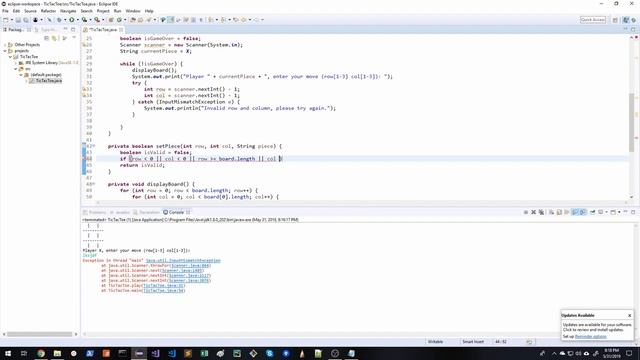Open the New file dropdown arrow
Image resolution: width=640 pixels, height=360 pixels.
[x=12, y=20]
